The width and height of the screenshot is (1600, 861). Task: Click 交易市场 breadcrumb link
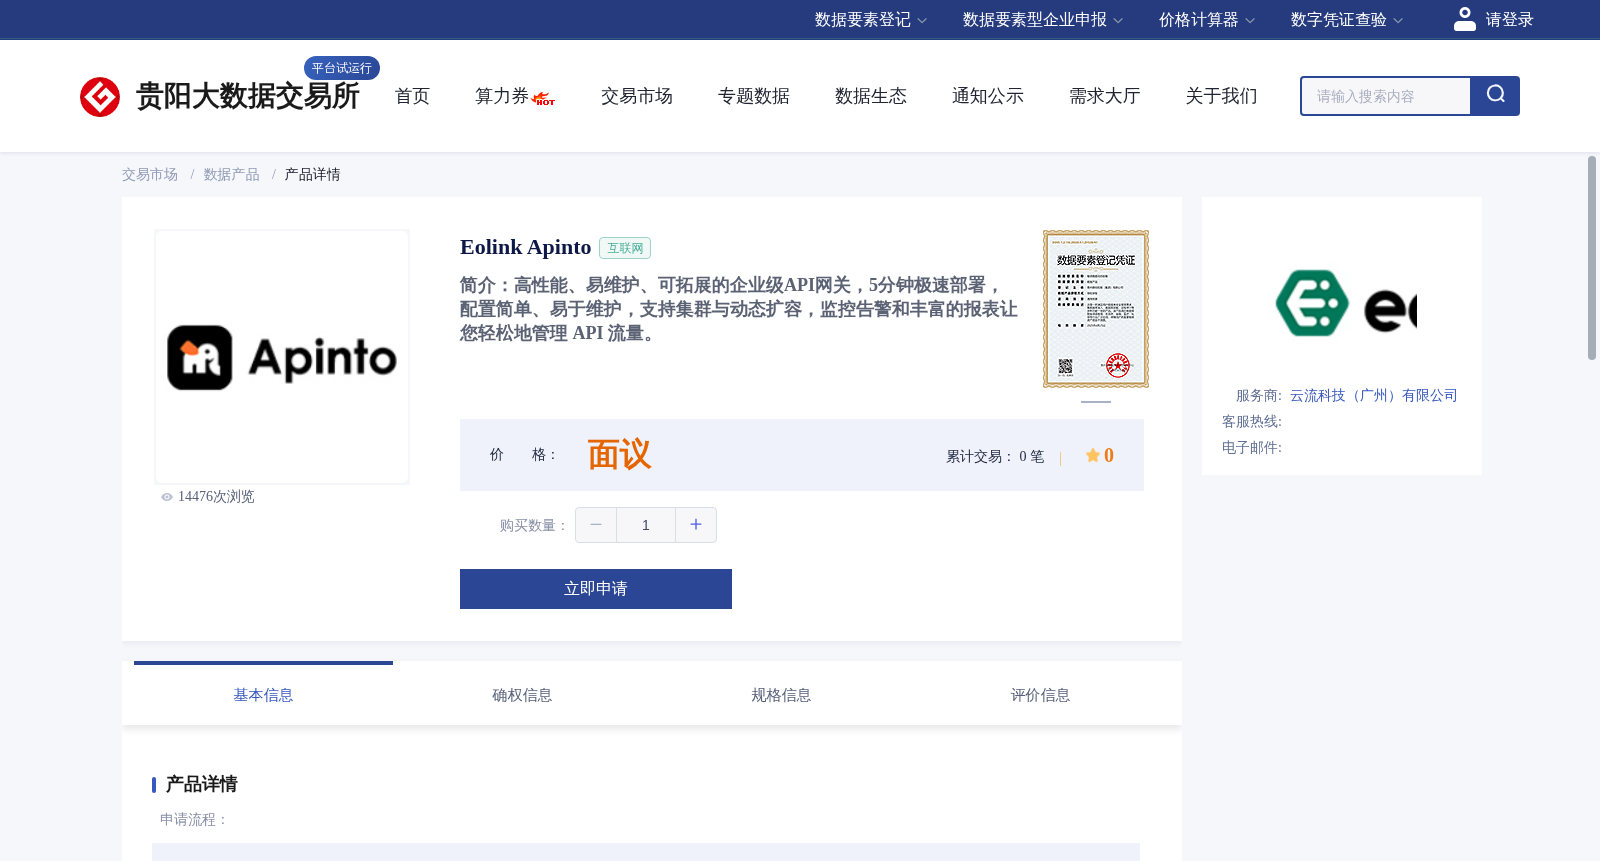[150, 175]
